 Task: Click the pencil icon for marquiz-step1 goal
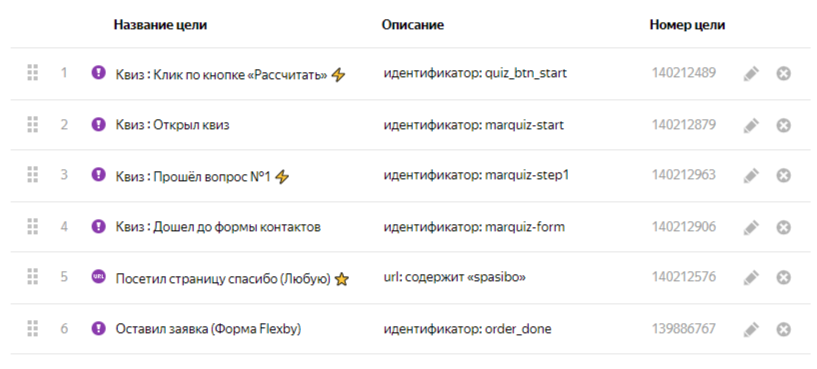click(751, 176)
